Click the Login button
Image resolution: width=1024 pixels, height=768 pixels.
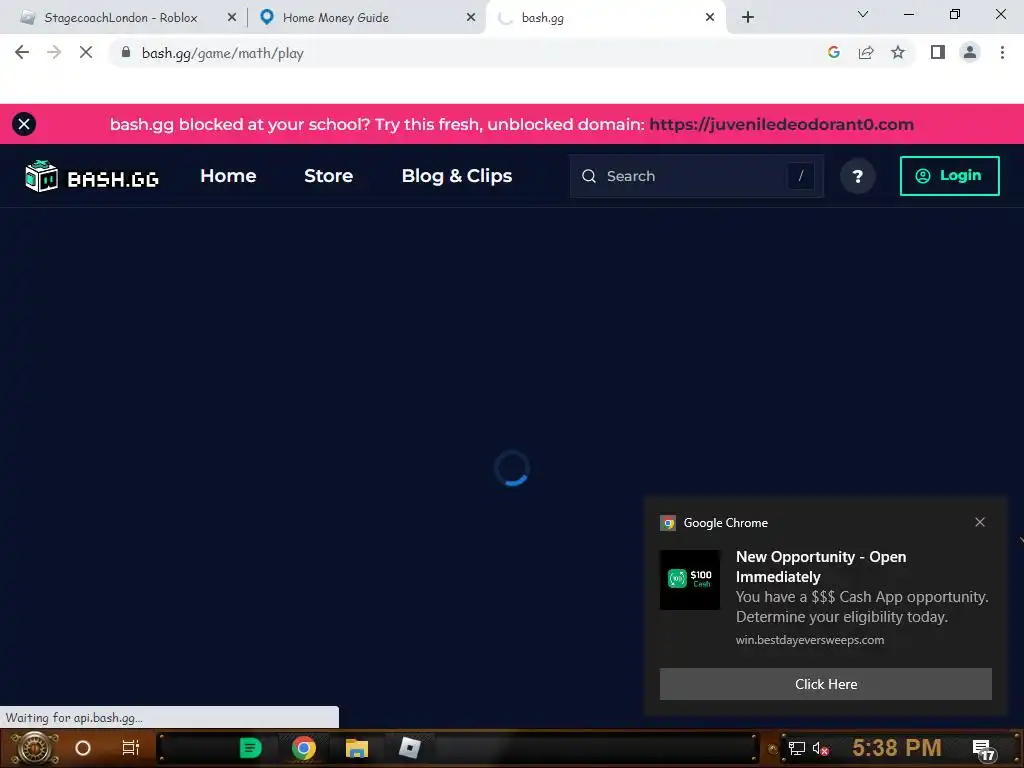coord(950,176)
